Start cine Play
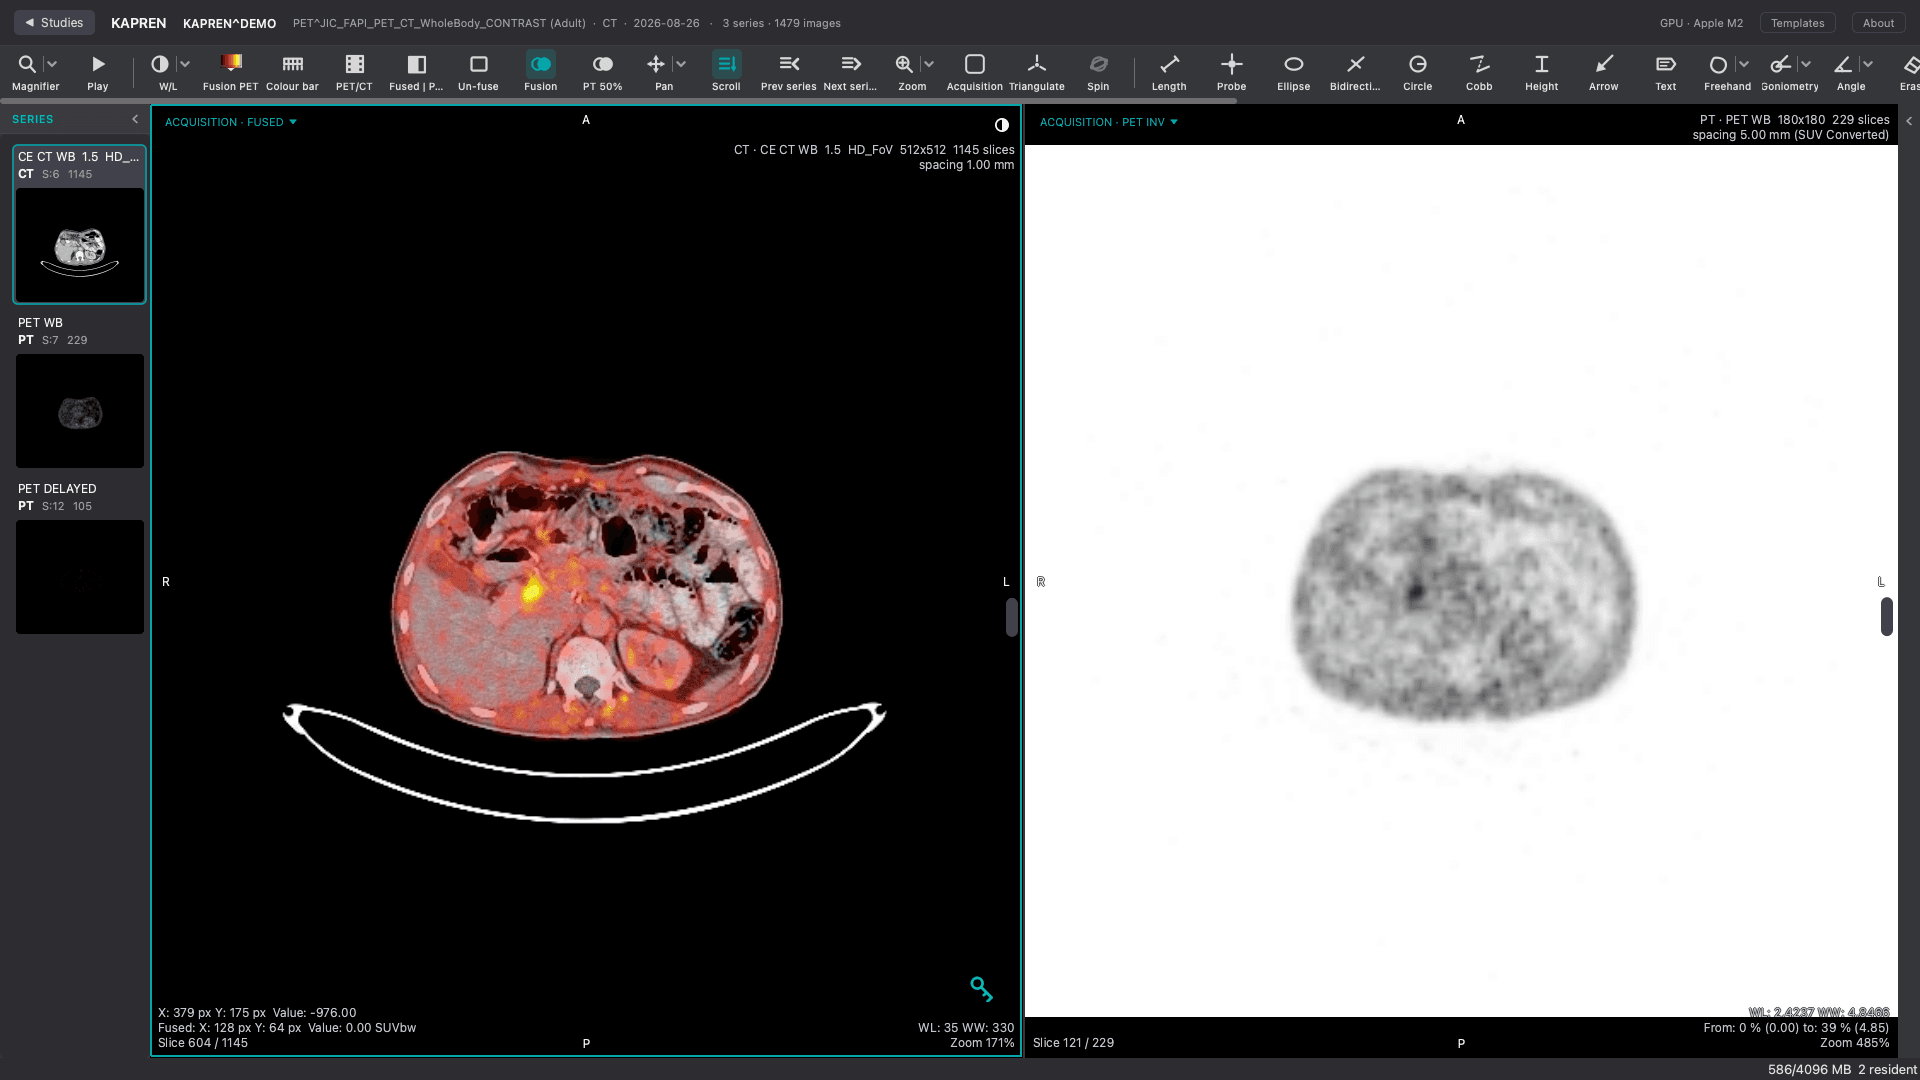The width and height of the screenshot is (1920, 1080). click(97, 72)
